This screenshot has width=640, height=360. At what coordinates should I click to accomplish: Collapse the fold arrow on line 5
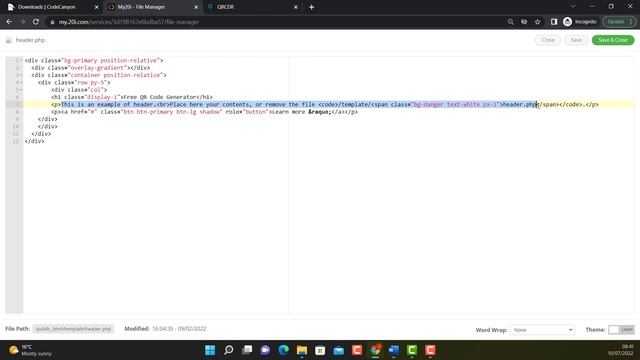pyautogui.click(x=21, y=90)
